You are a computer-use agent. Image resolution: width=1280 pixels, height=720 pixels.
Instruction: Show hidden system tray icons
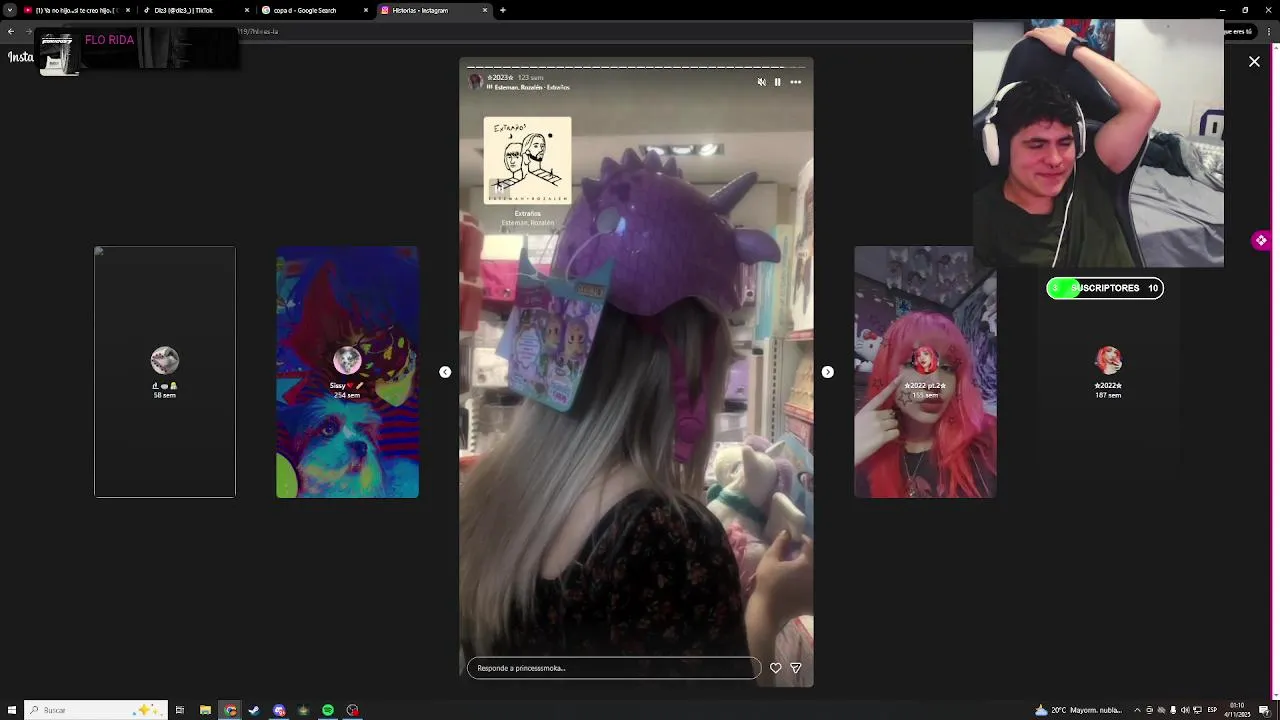1137,710
